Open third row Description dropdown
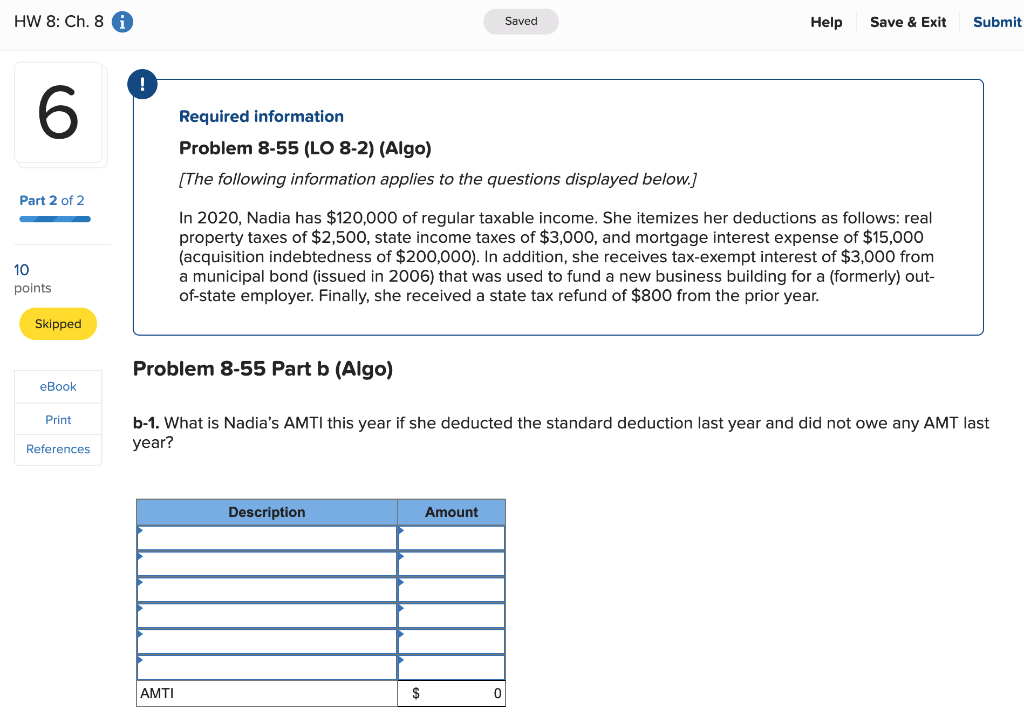Viewport: 1024px width, 722px height. pyautogui.click(x=266, y=590)
